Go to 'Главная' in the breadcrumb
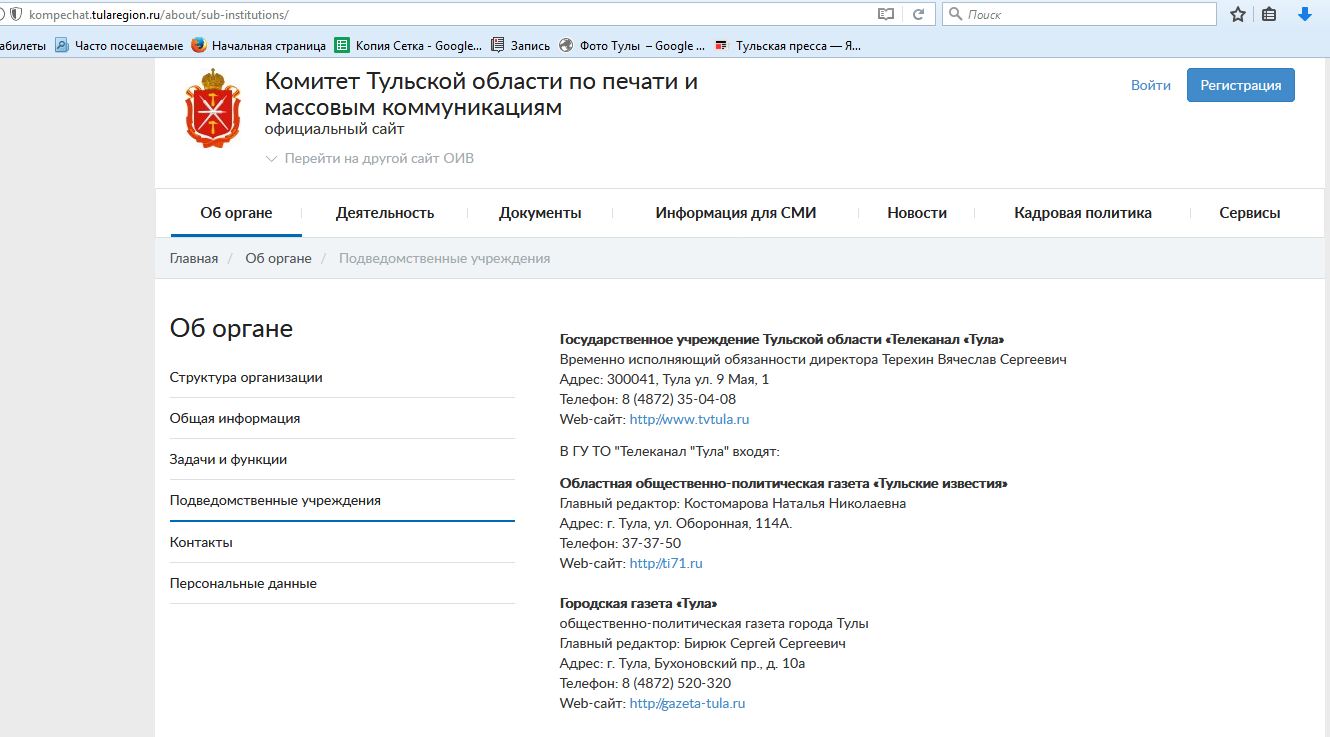This screenshot has width=1330, height=737. (194, 258)
